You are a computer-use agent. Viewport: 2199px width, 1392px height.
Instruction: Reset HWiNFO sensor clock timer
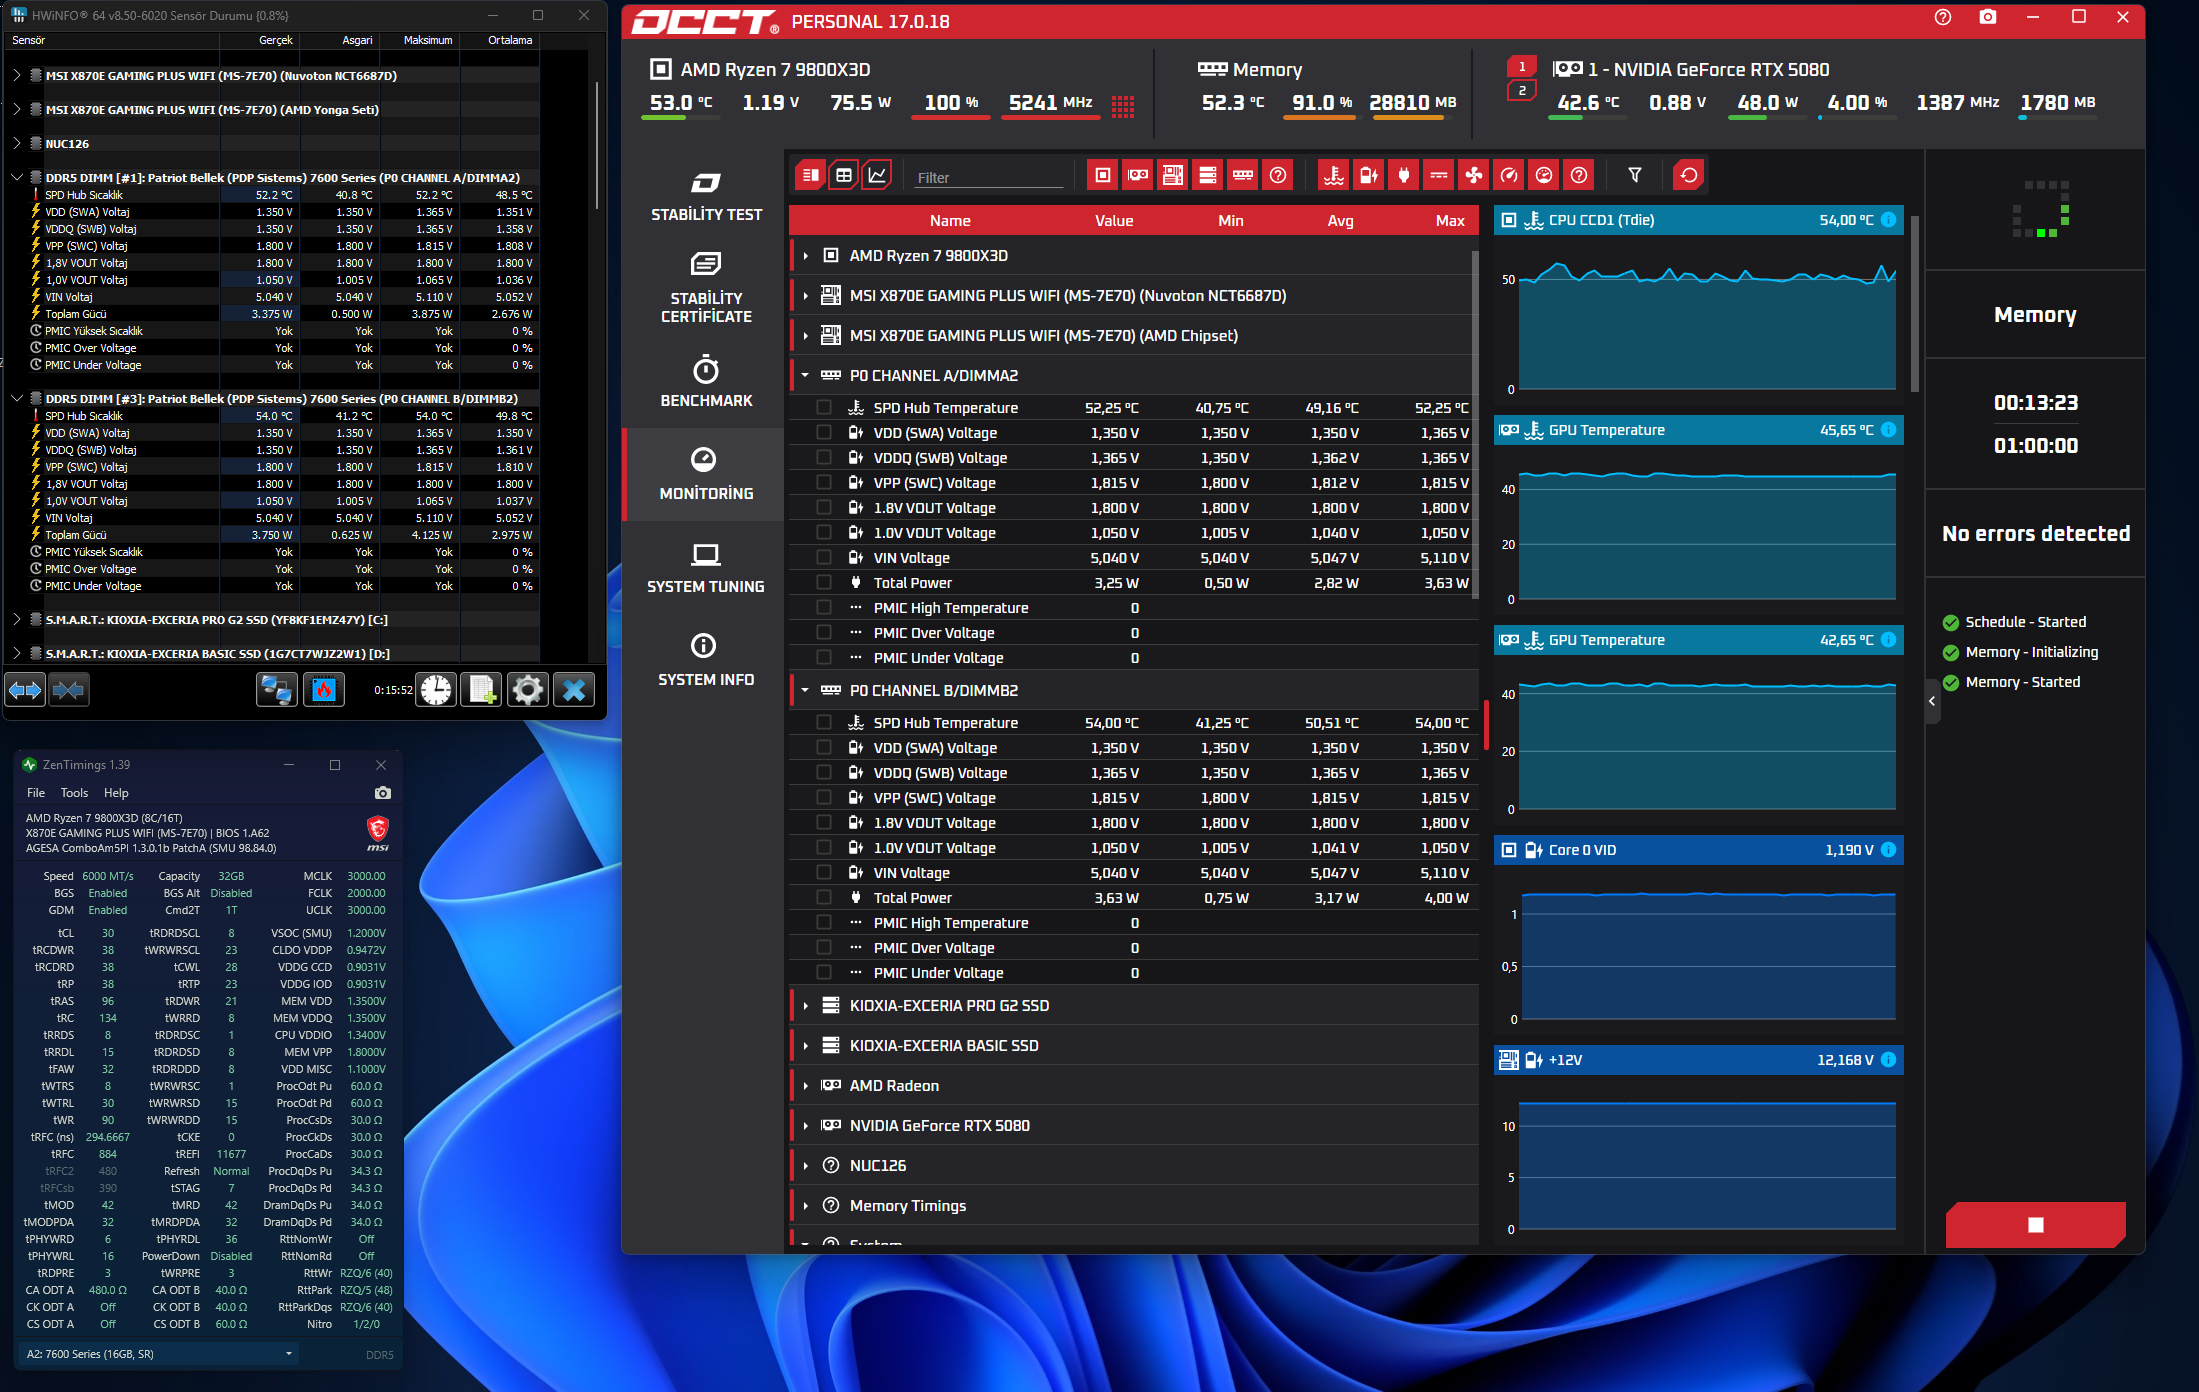coord(437,689)
